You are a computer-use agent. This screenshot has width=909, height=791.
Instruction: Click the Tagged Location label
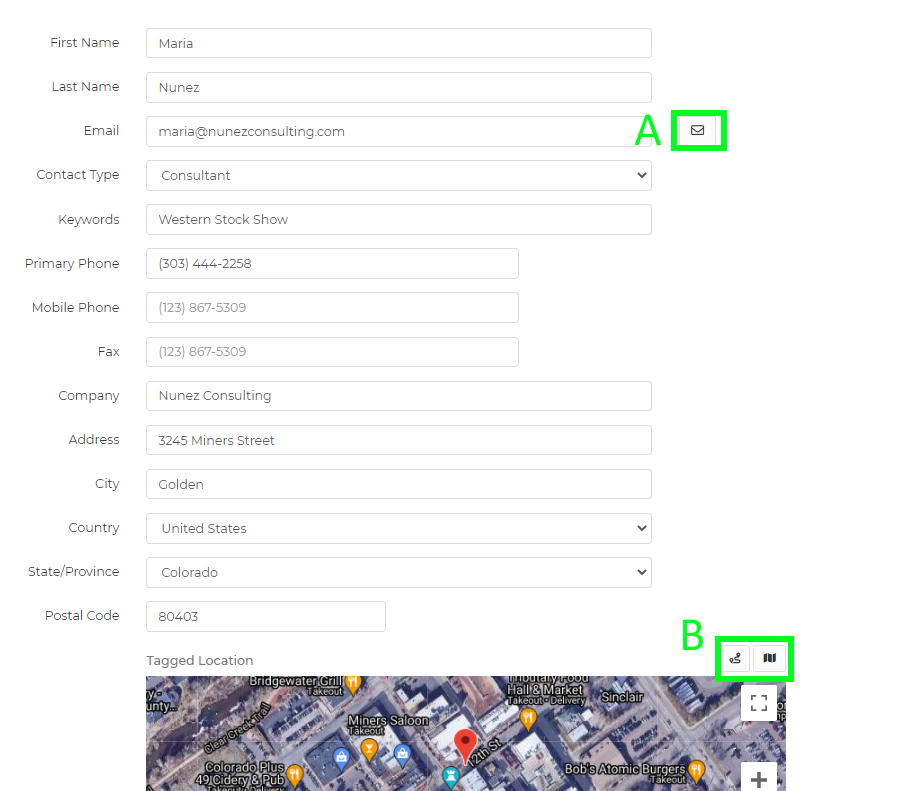[199, 661]
